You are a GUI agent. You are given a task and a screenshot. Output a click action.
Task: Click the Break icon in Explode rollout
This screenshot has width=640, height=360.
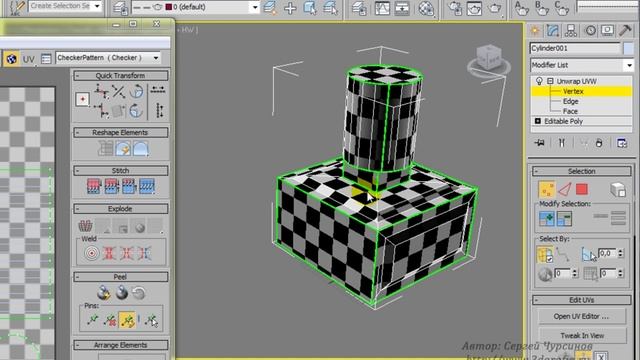click(x=85, y=226)
